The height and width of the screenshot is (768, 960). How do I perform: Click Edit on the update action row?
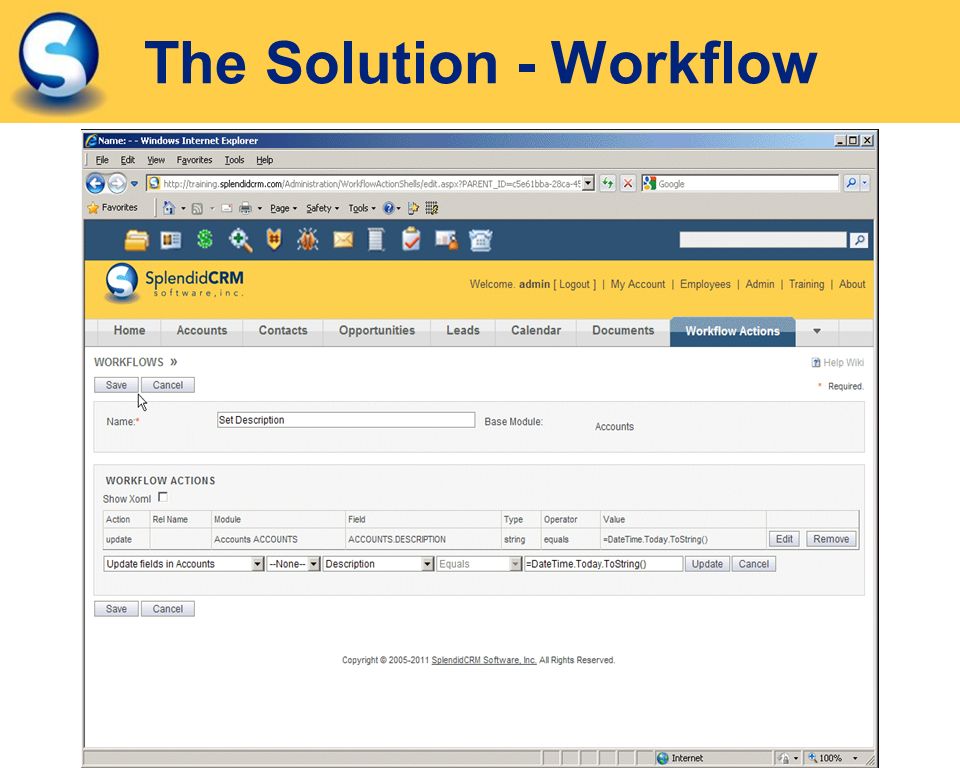tap(784, 539)
